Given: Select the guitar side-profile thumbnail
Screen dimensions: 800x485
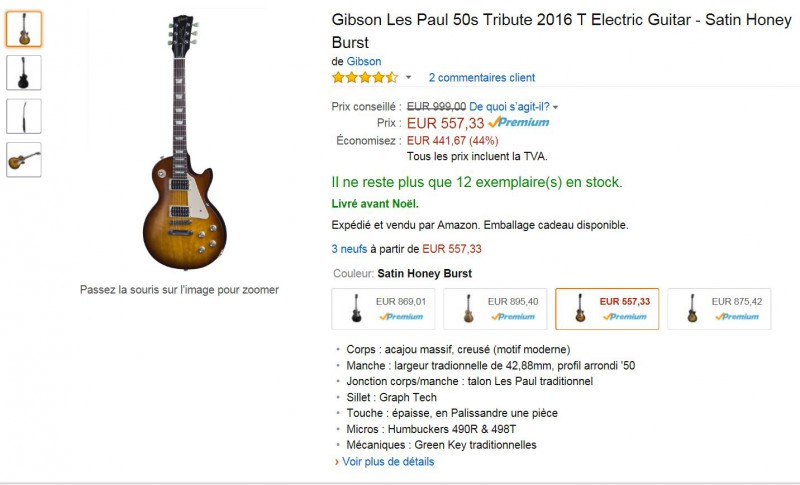Looking at the screenshot, I should [x=24, y=116].
